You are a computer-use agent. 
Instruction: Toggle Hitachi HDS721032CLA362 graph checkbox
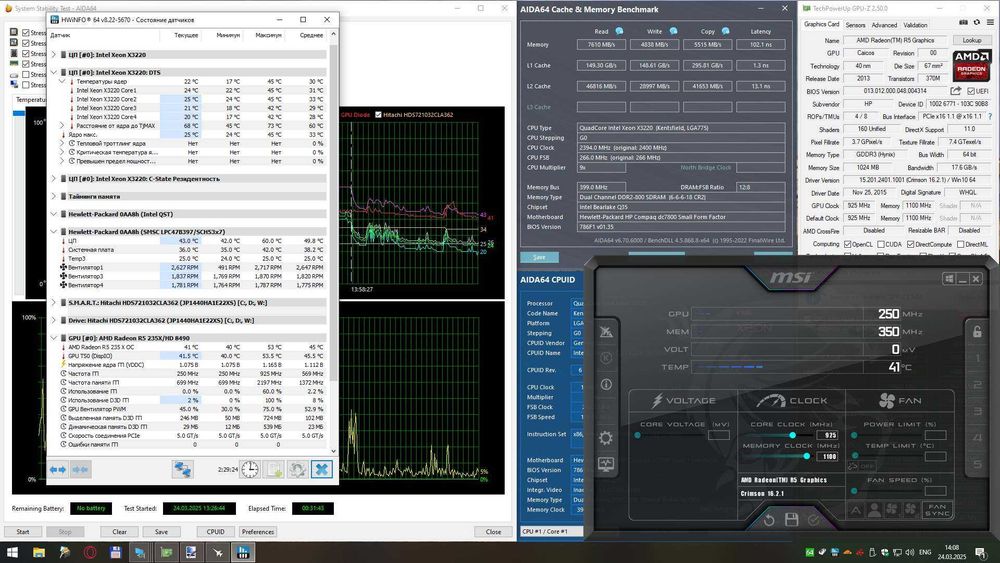point(378,115)
